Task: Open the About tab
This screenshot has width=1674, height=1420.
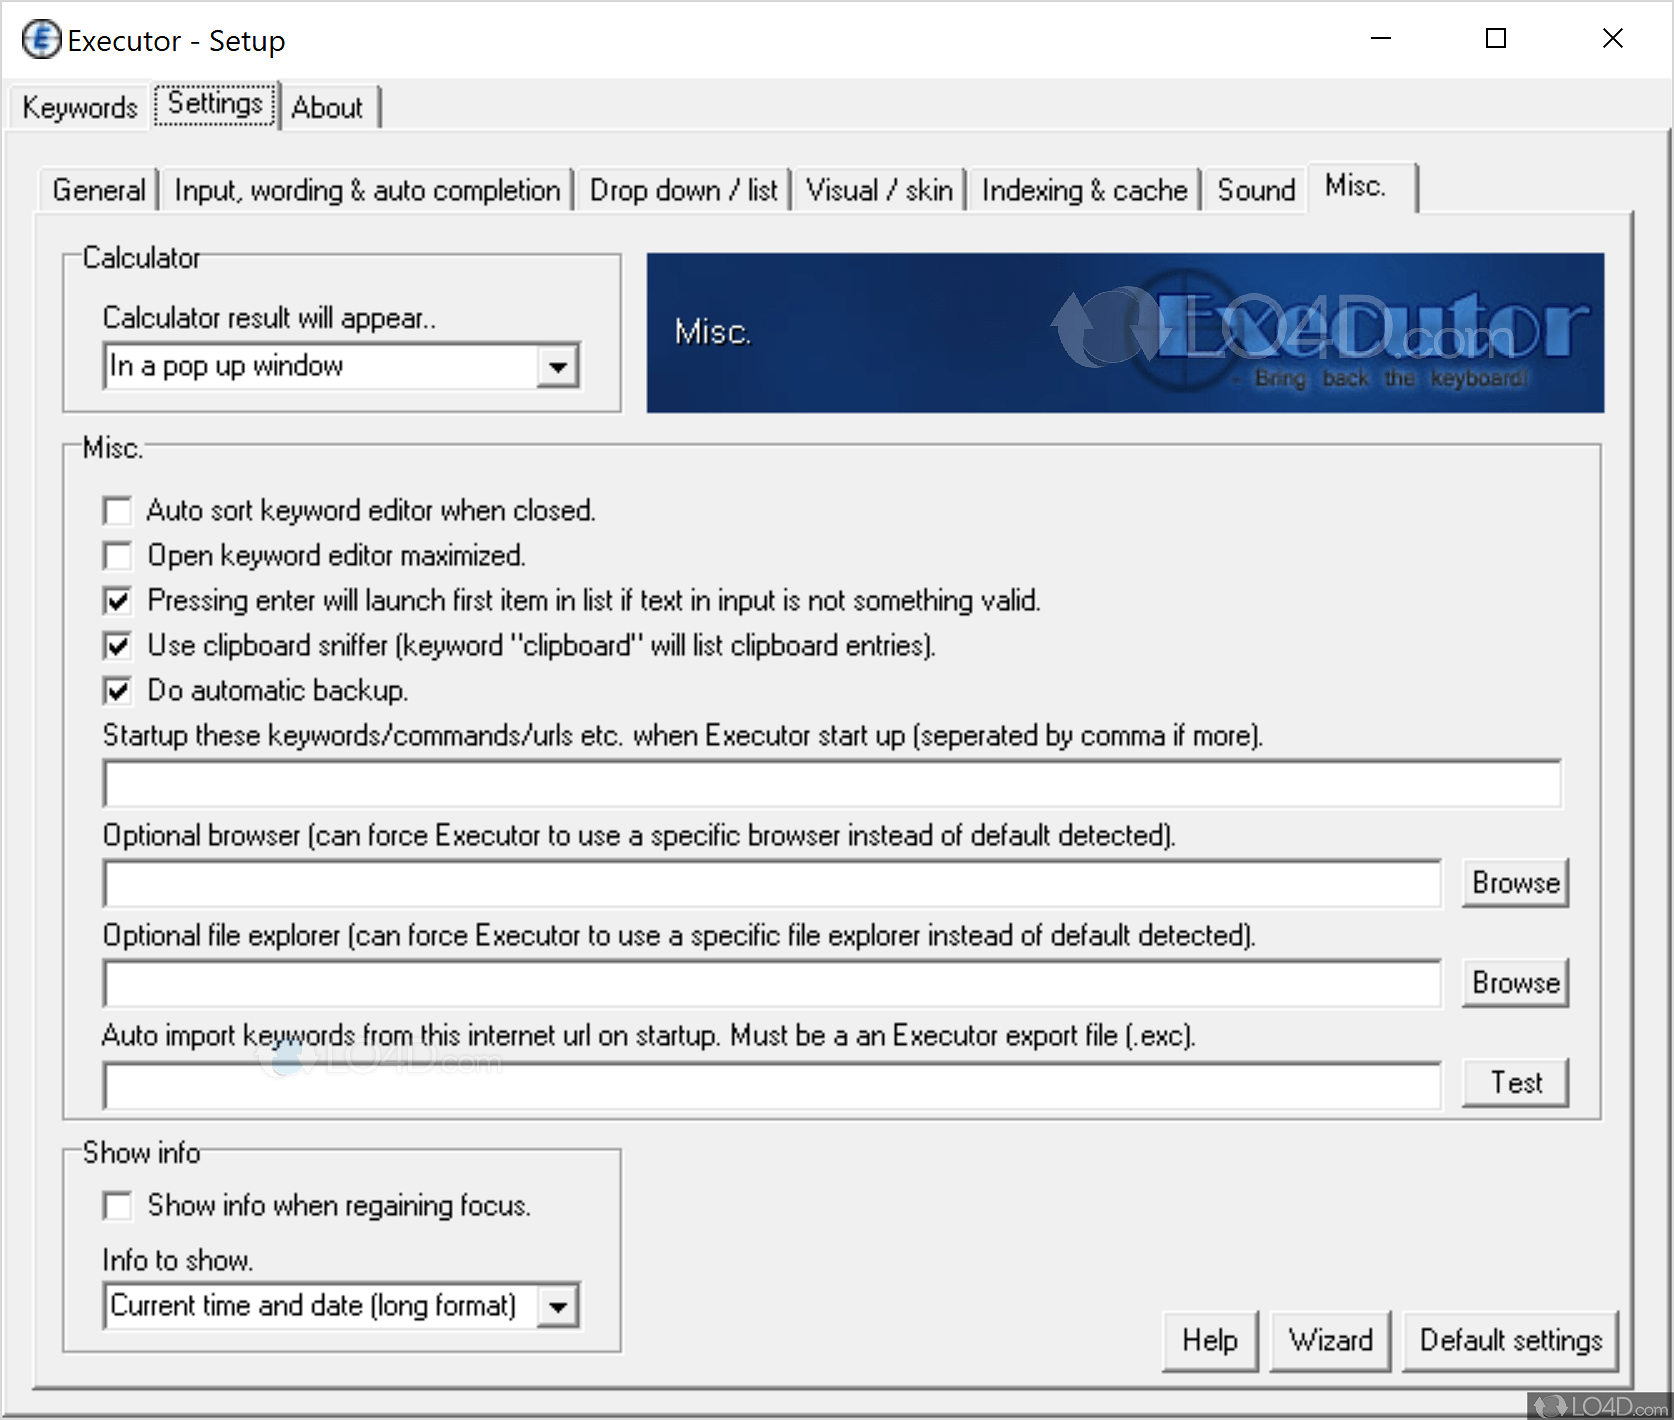Action: click(x=328, y=107)
